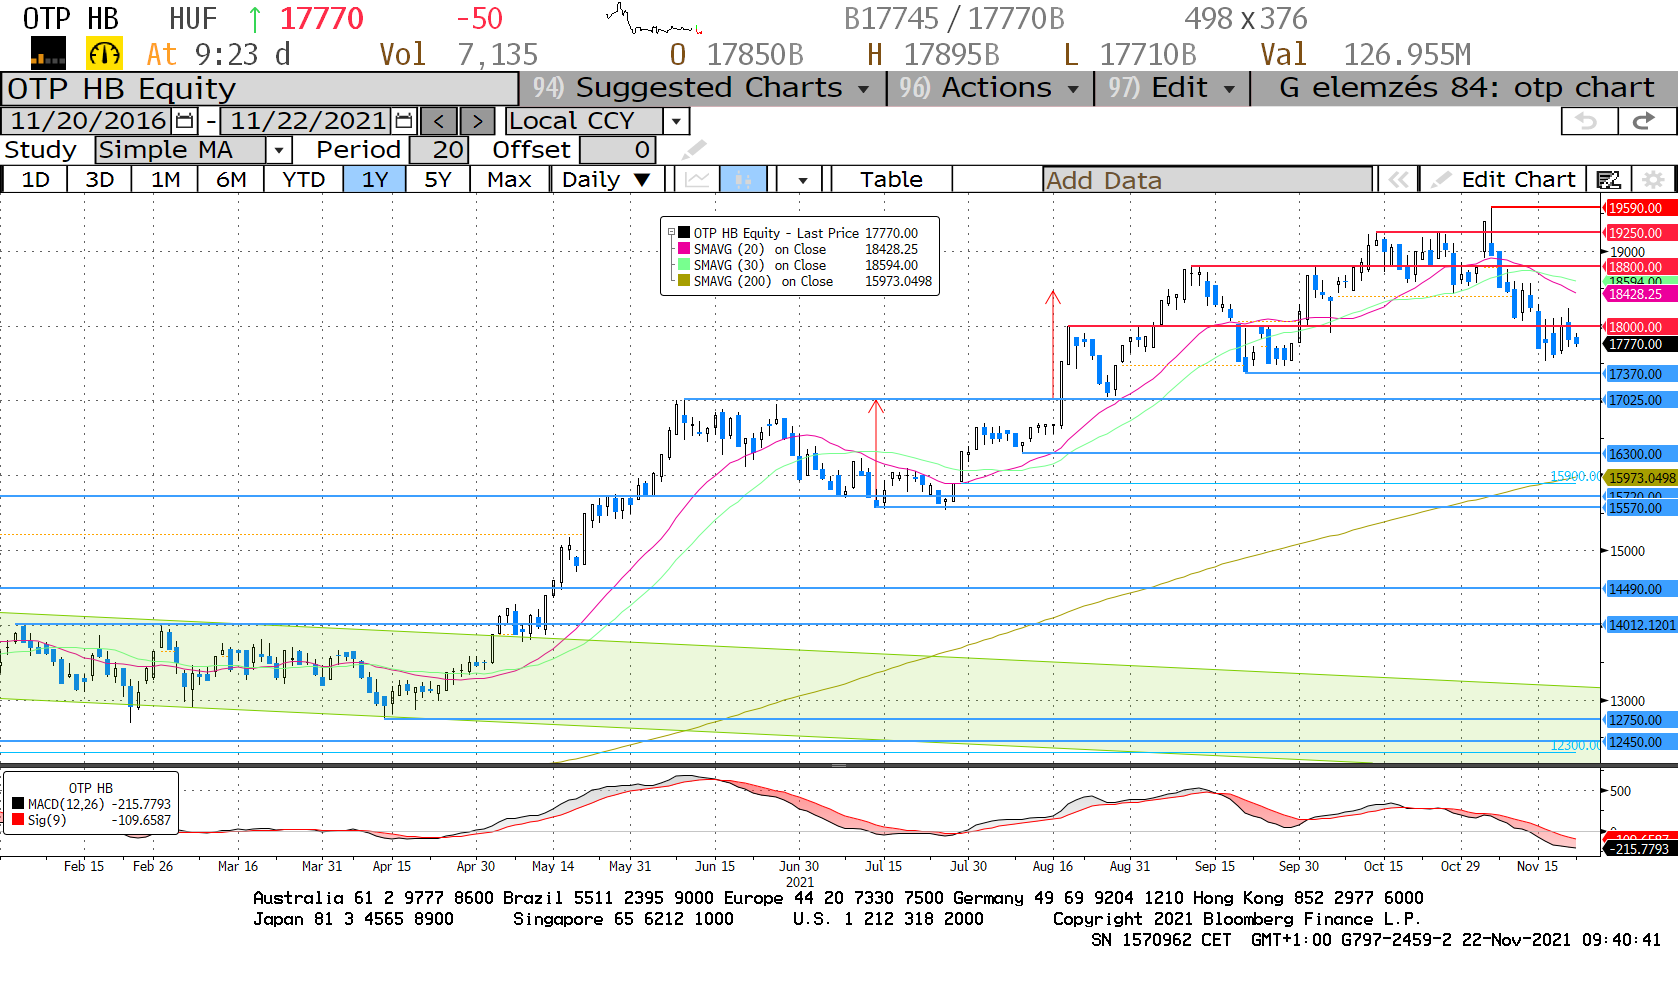This screenshot has width=1678, height=983.
Task: Collapse the price legend box toggle
Action: click(x=671, y=232)
